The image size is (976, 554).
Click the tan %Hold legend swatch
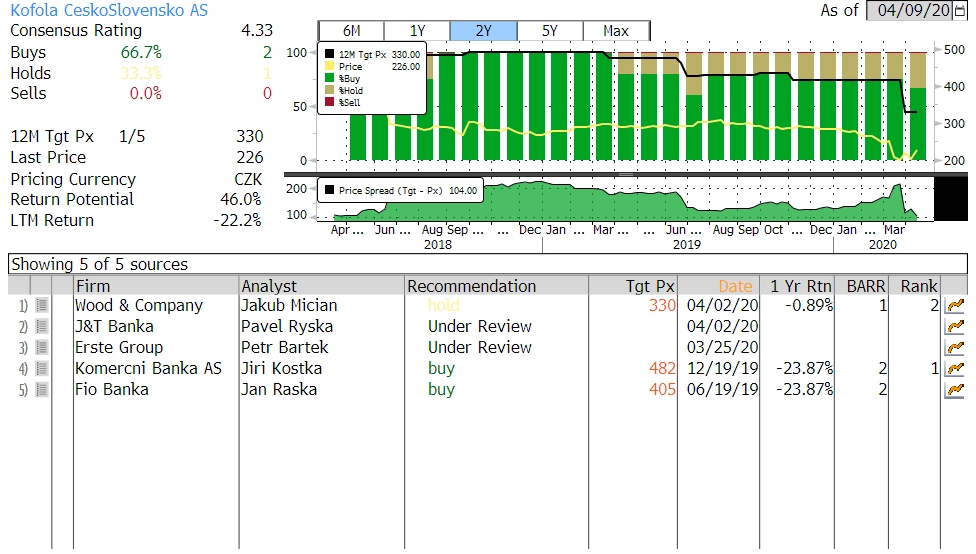coord(329,90)
